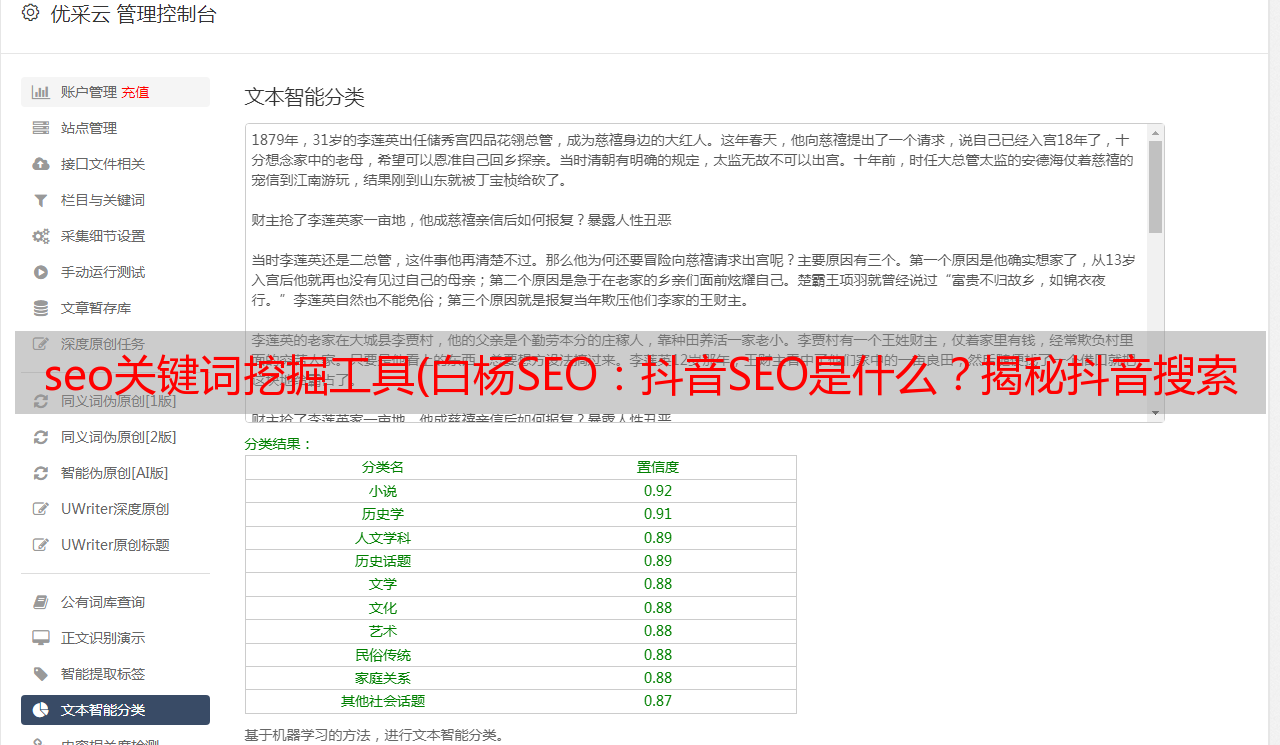Click the edit icon for UWriter深度原创
The height and width of the screenshot is (745, 1280).
click(x=41, y=509)
